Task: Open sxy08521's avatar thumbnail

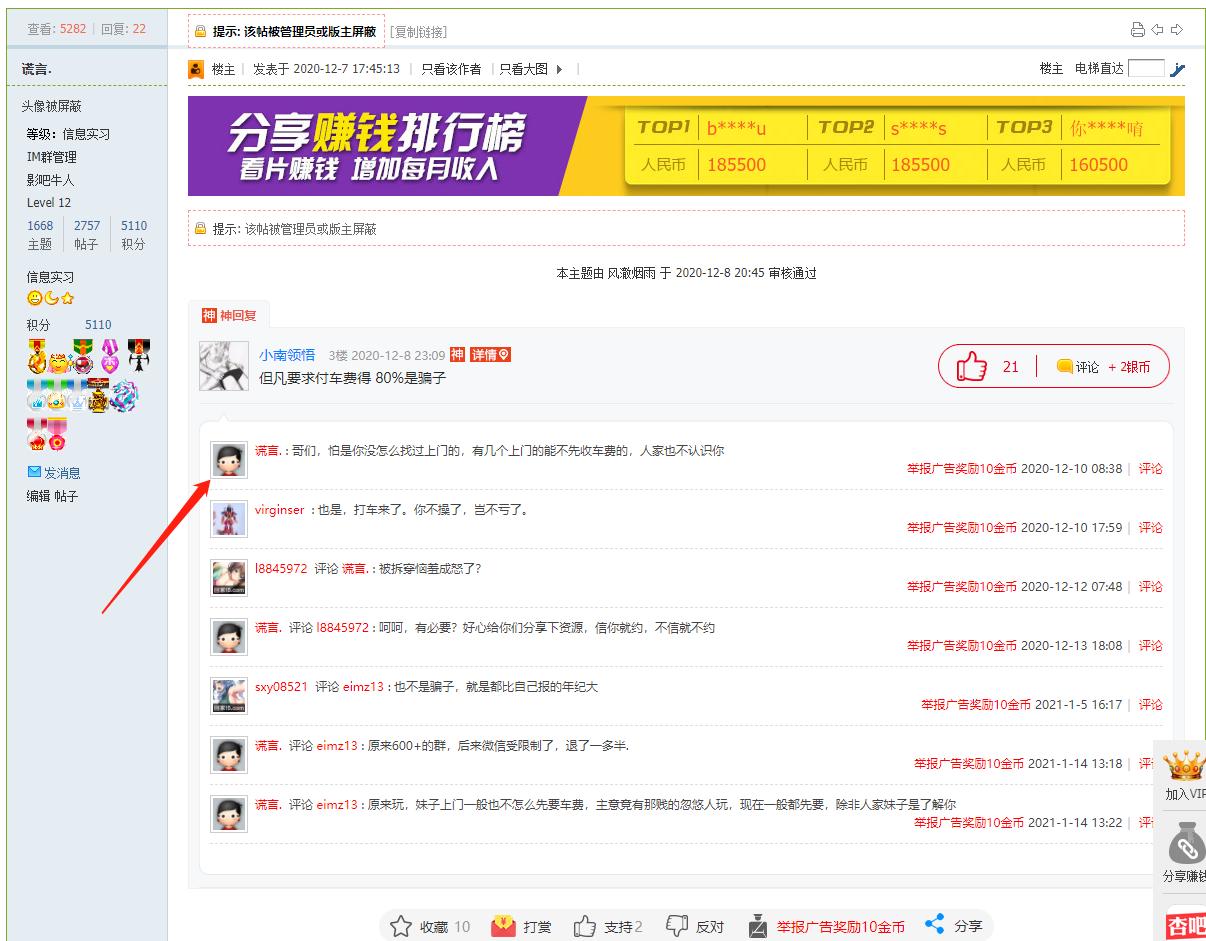Action: click(x=229, y=696)
